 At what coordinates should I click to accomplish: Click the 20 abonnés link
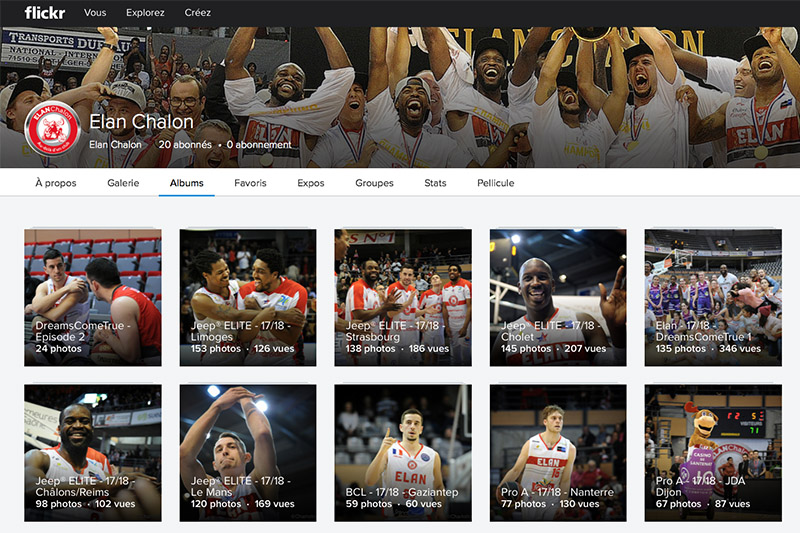click(185, 145)
